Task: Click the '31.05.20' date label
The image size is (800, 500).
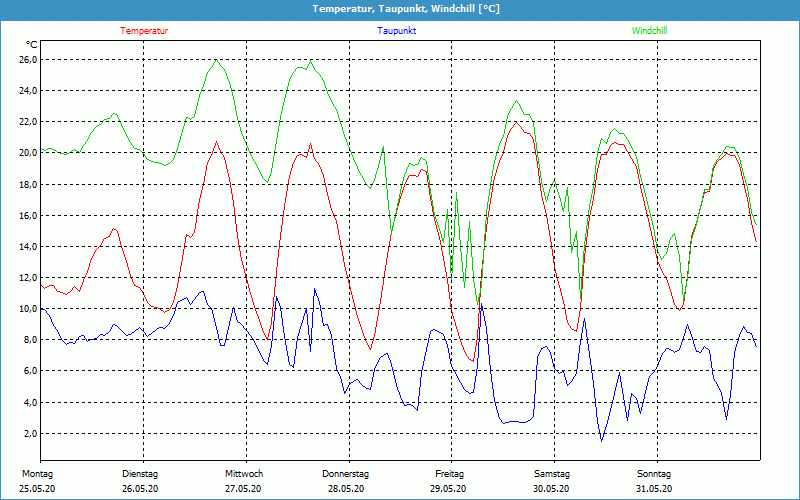Action: coord(654,489)
